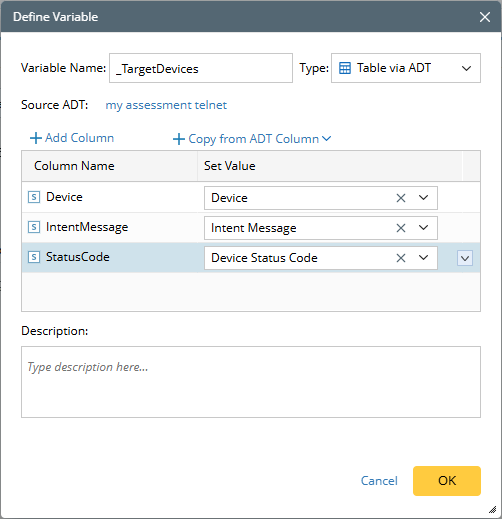This screenshot has height=519, width=502.
Task: Clear the Intent Message value with X
Action: [401, 228]
